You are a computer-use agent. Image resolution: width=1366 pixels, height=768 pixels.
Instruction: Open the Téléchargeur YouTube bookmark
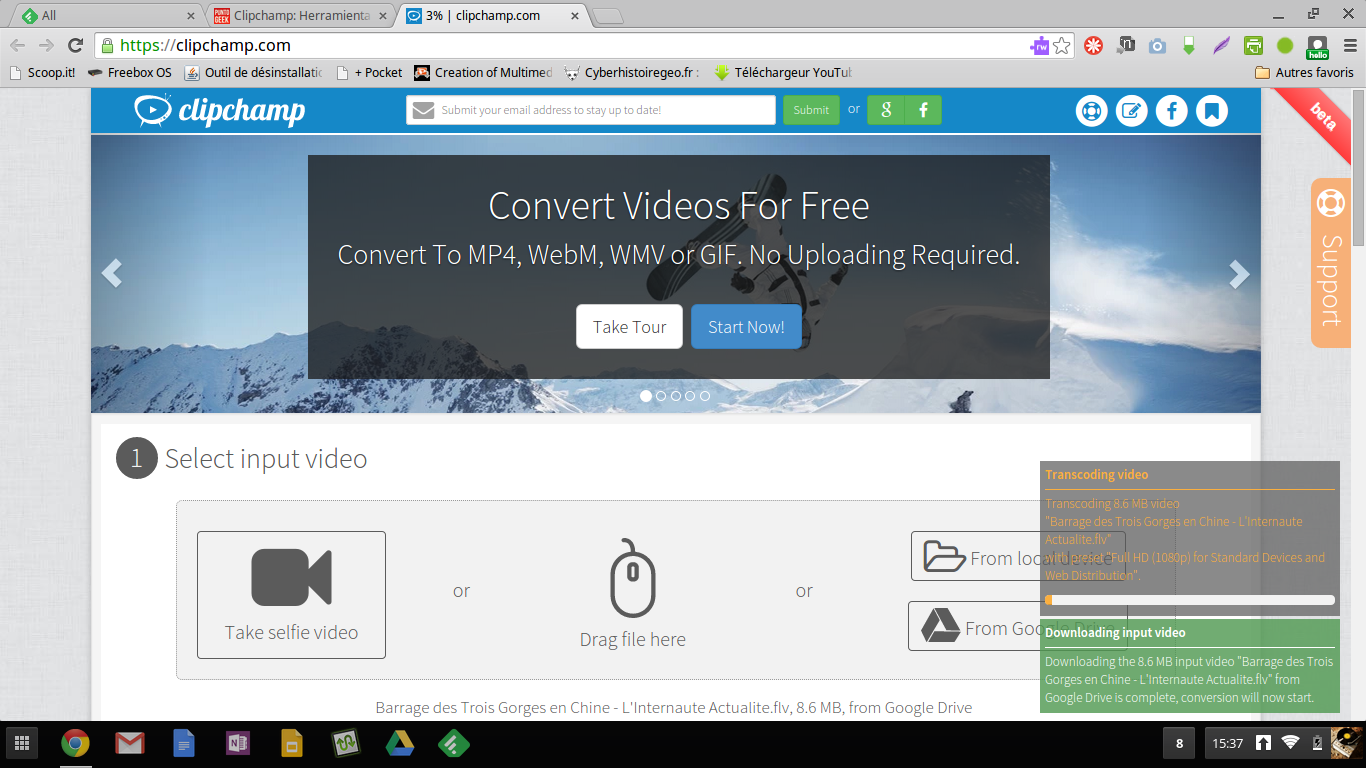(x=782, y=72)
